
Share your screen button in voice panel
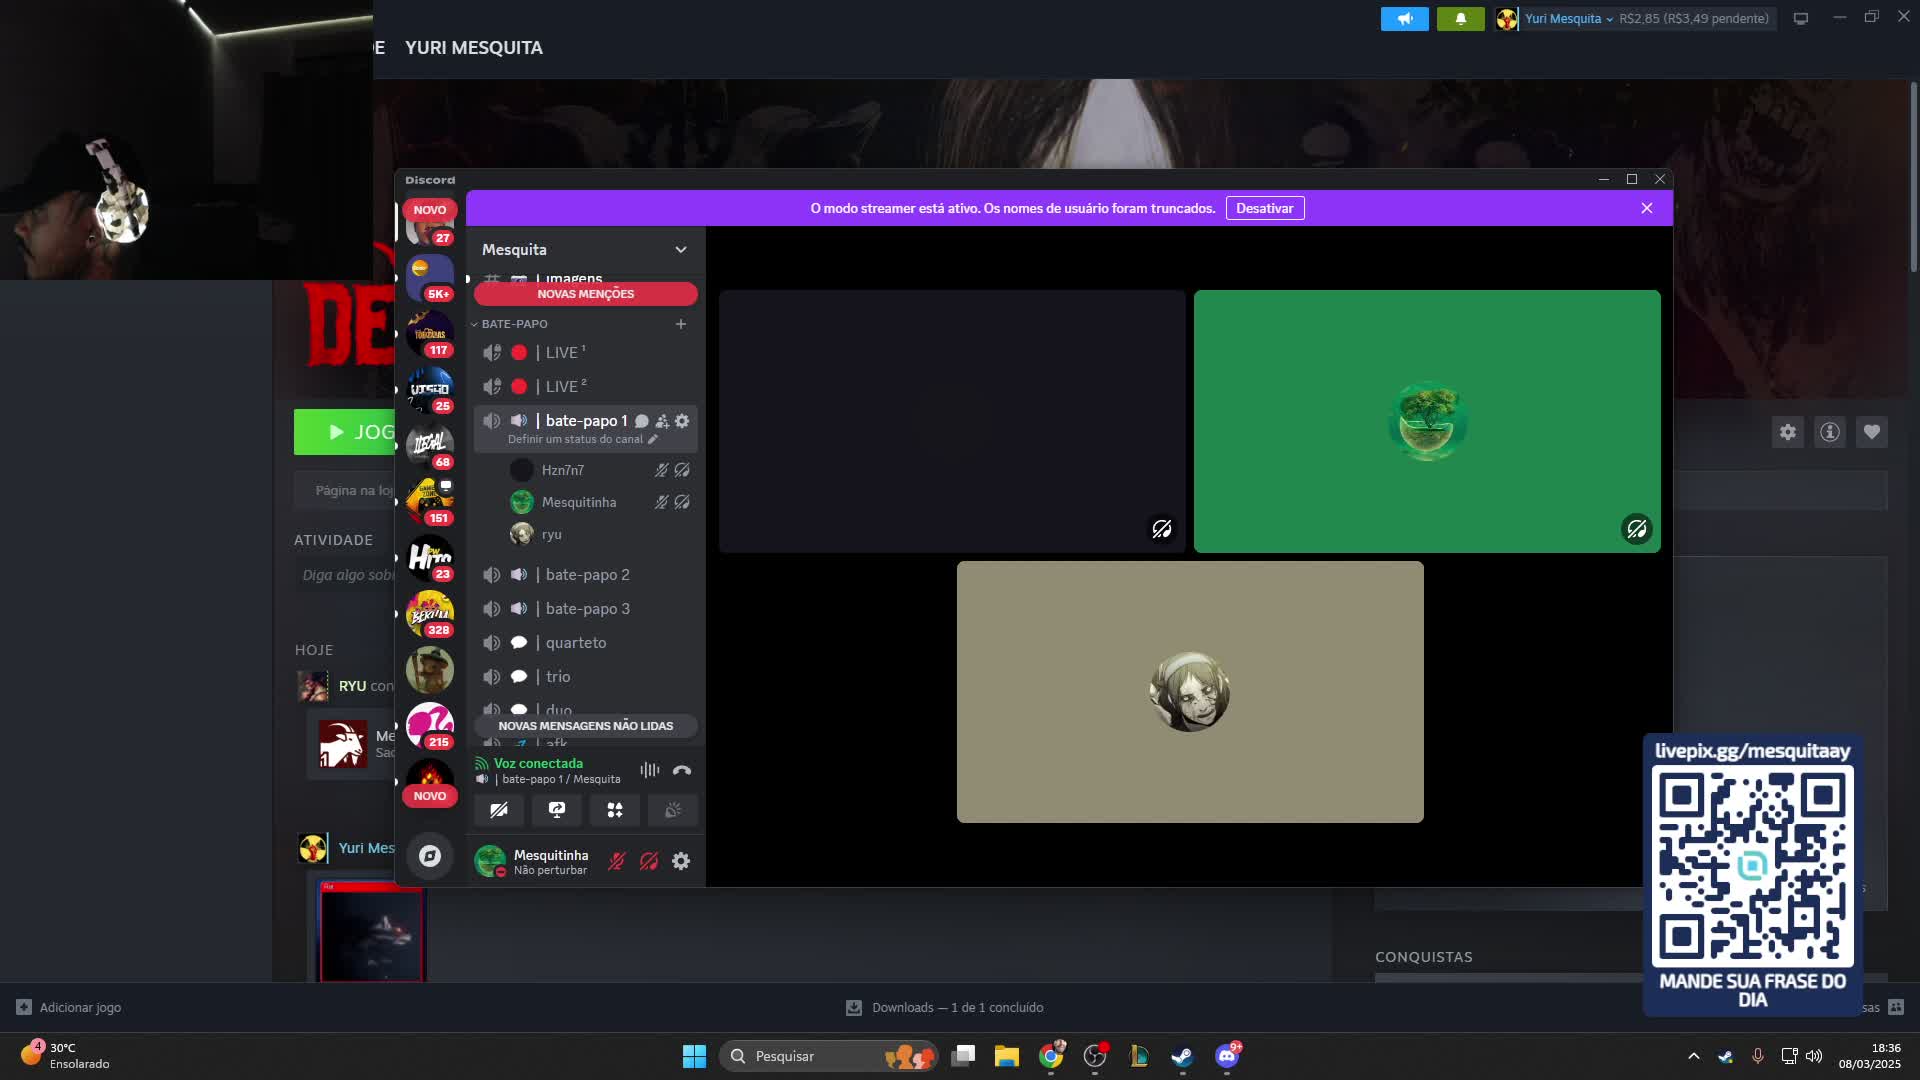557,810
